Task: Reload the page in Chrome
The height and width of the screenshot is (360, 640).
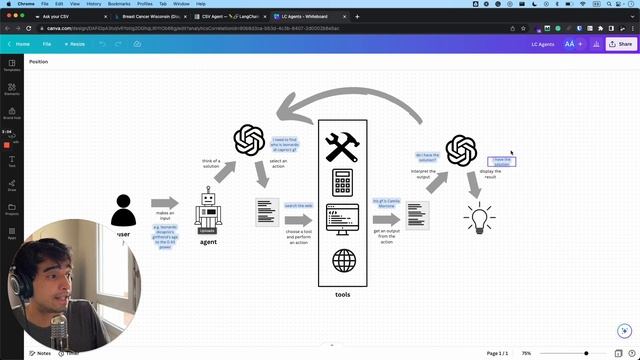Action: [x=29, y=29]
